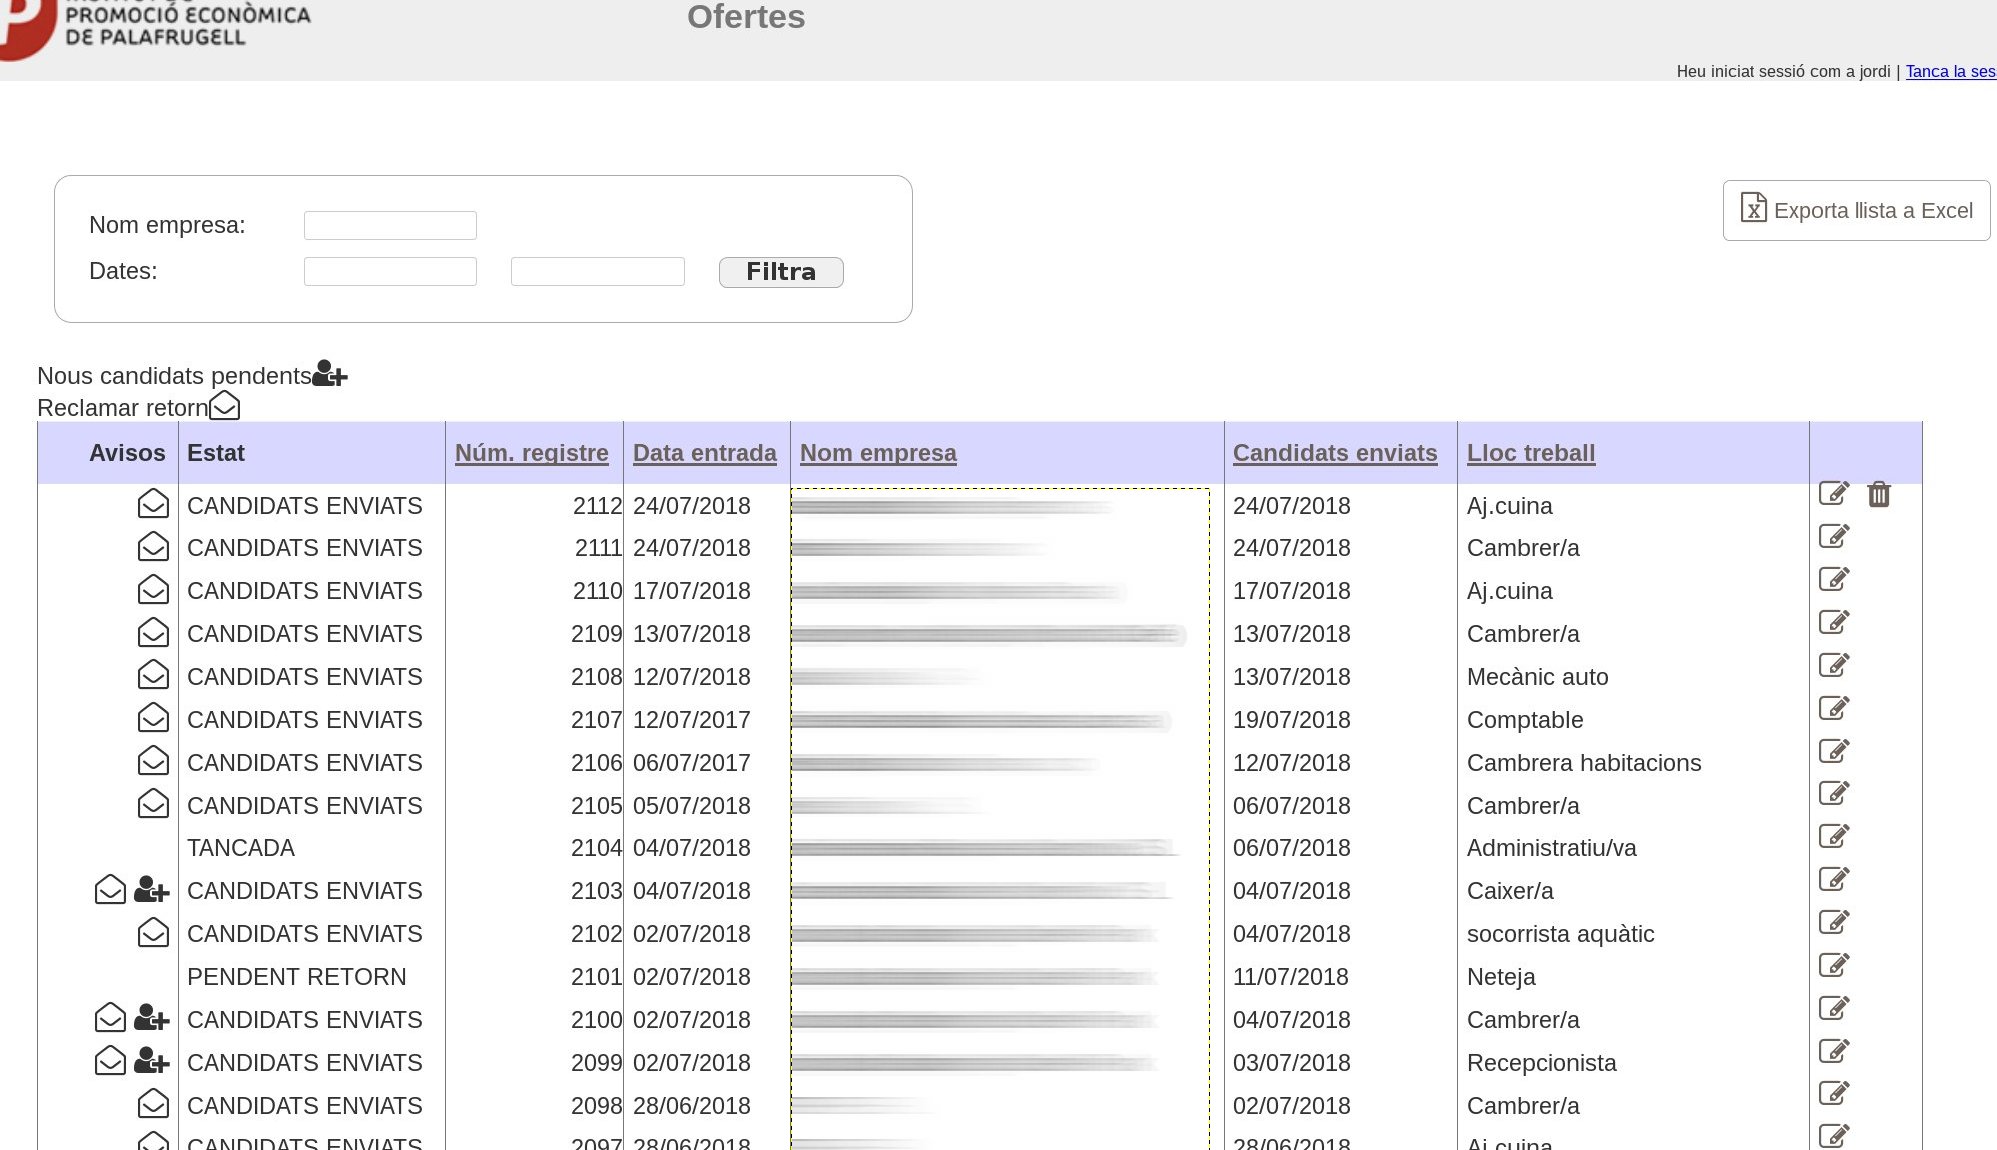Sort by Núm. registre column

(531, 453)
